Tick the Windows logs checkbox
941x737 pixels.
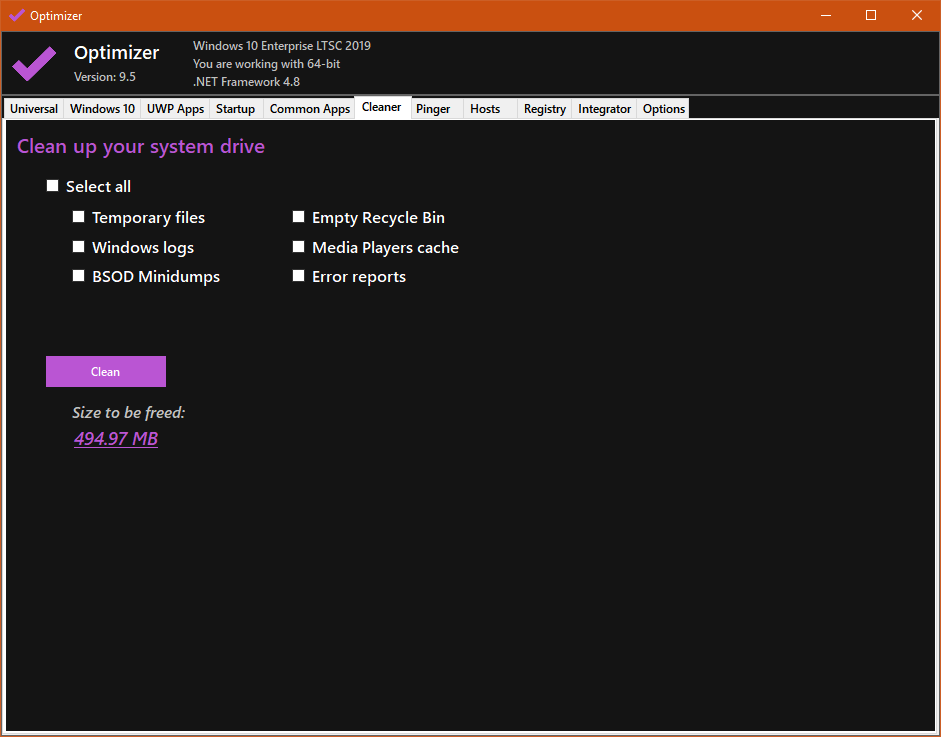(x=79, y=247)
